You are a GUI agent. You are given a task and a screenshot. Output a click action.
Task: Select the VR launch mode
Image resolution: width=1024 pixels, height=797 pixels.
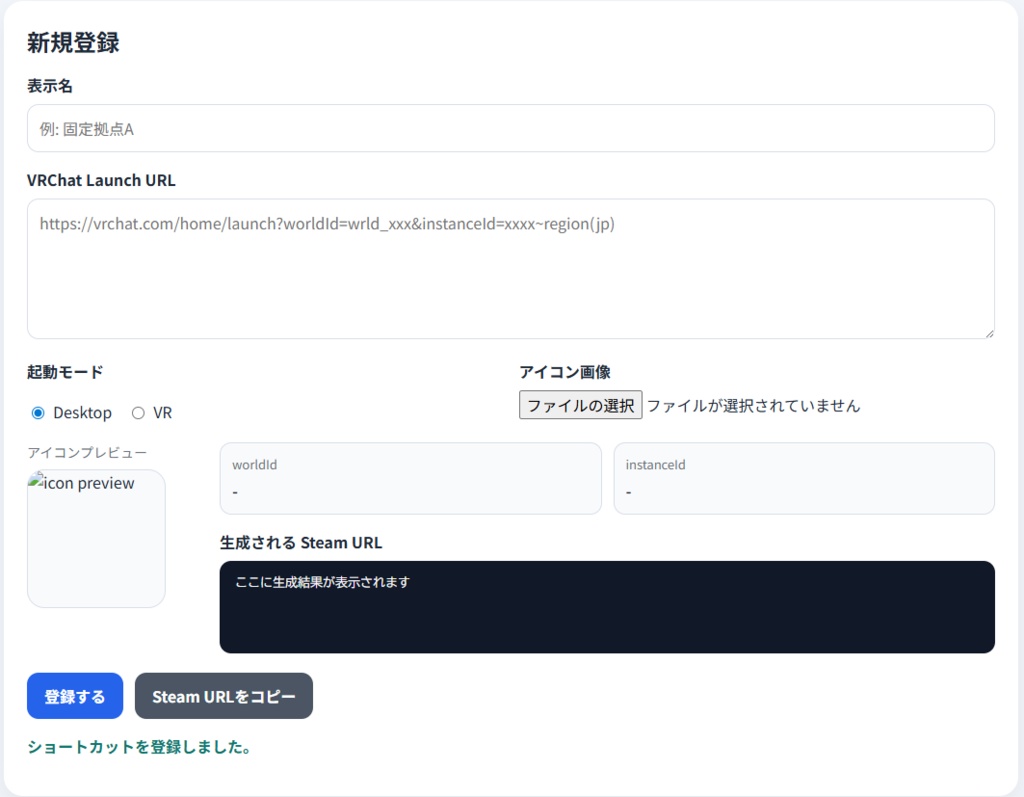tap(139, 412)
